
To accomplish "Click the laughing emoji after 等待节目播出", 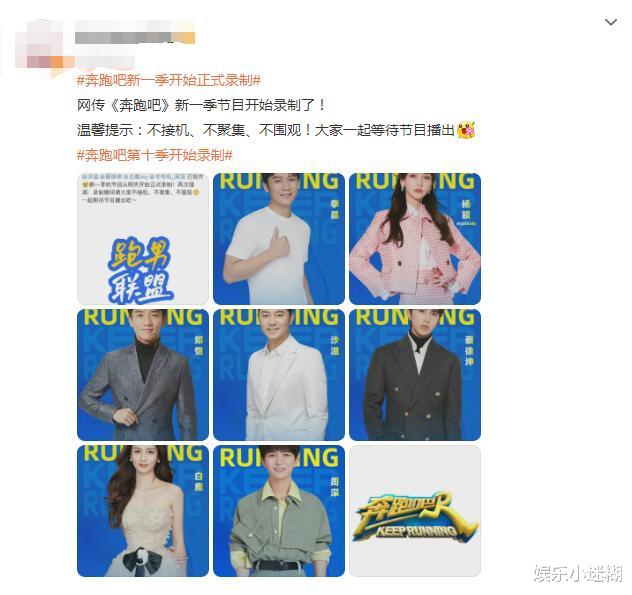I will [x=466, y=130].
